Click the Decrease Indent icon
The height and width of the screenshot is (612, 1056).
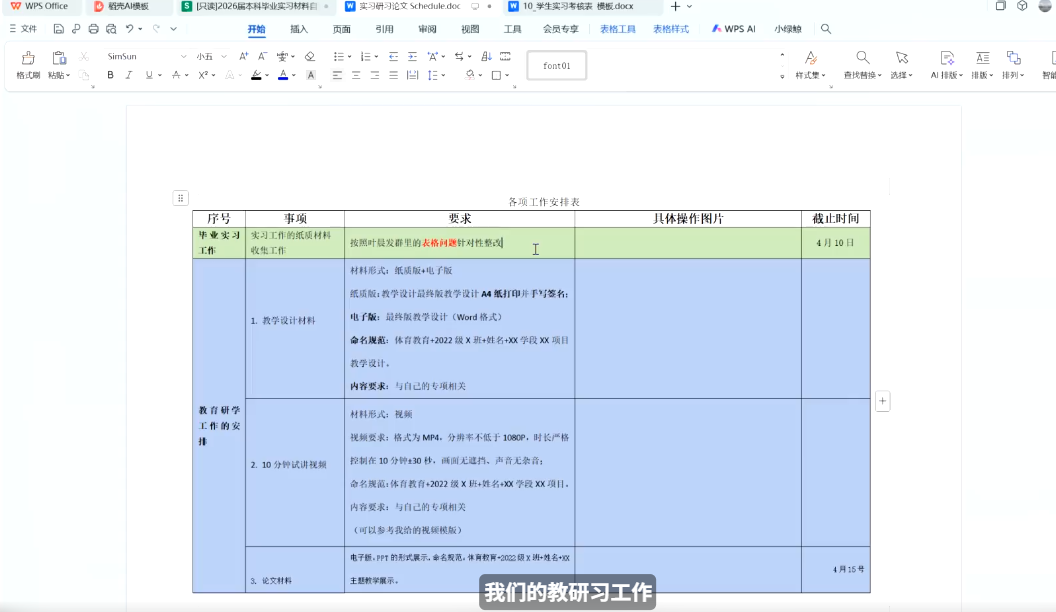[x=393, y=57]
